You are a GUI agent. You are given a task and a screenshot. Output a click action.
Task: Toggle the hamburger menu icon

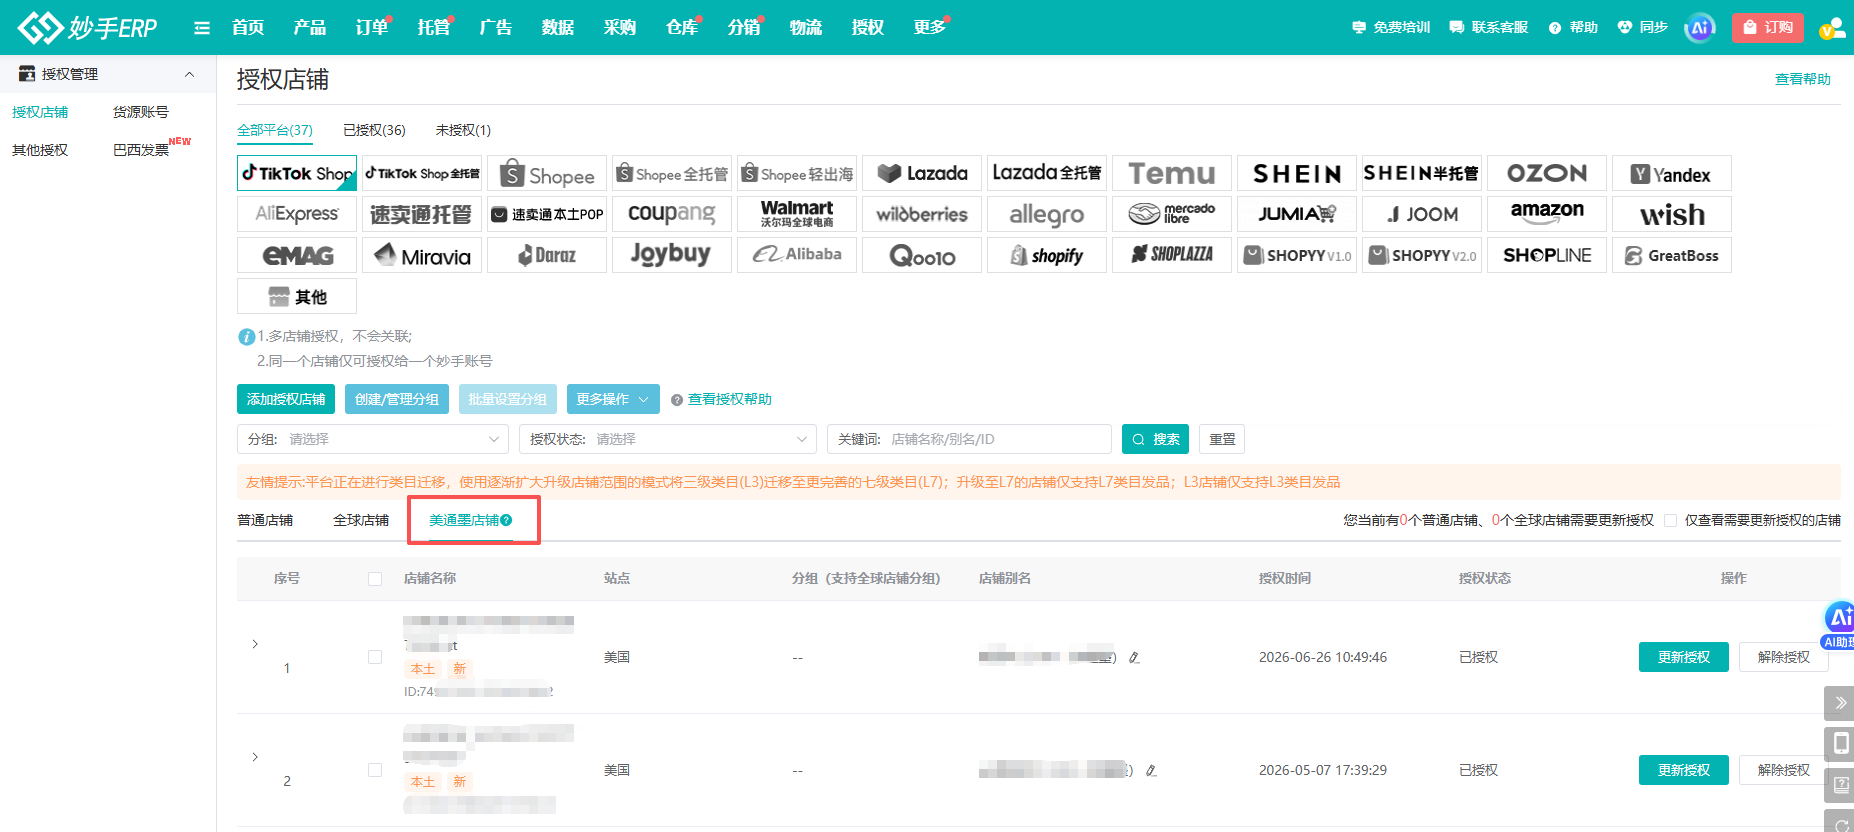point(202,28)
